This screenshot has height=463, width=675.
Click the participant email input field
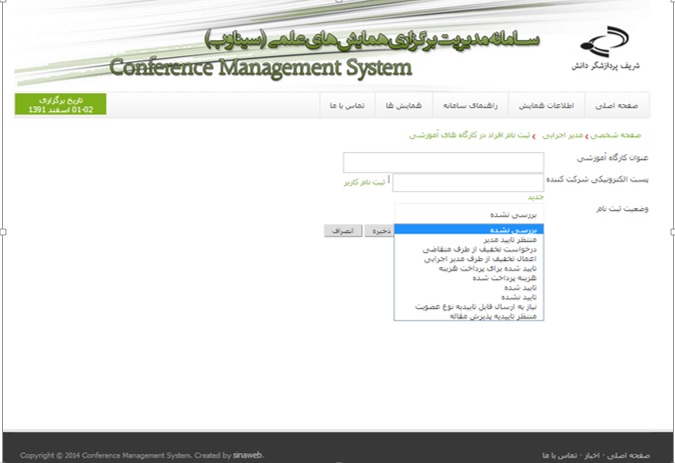pyautogui.click(x=467, y=183)
